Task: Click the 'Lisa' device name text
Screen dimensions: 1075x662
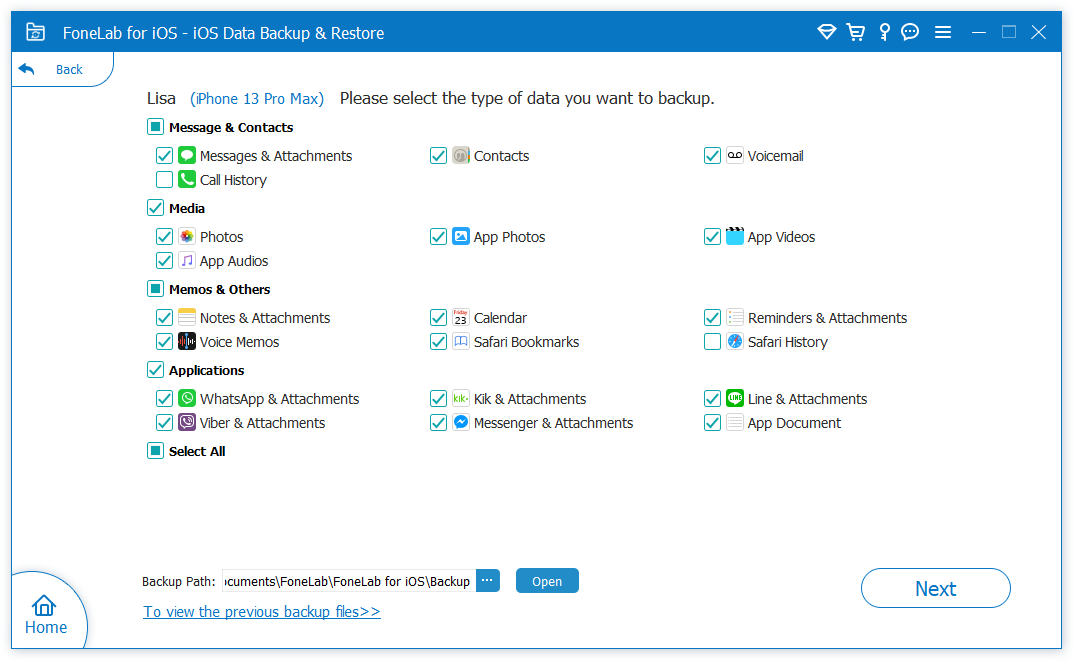Action: tap(161, 99)
